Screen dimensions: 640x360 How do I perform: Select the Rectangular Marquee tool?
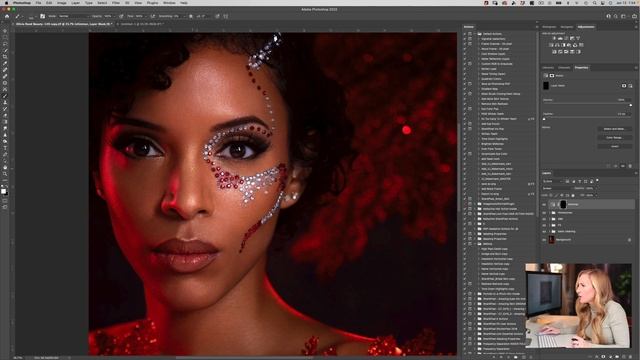pos(5,38)
